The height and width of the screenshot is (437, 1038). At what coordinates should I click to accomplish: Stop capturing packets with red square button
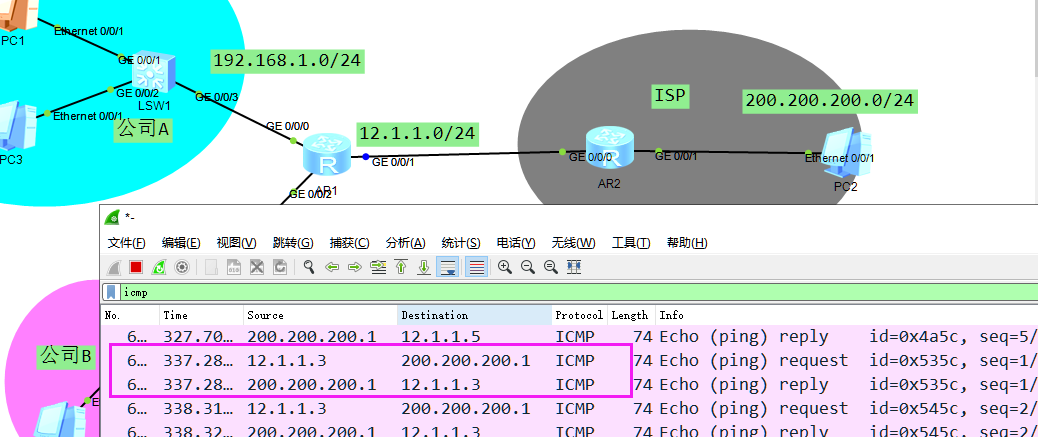(136, 267)
